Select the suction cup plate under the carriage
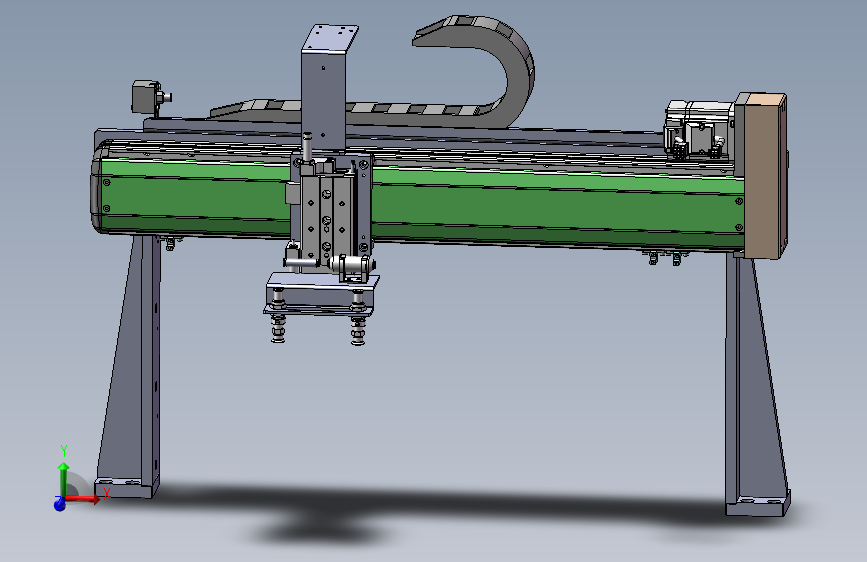This screenshot has height=562, width=867. [x=321, y=296]
